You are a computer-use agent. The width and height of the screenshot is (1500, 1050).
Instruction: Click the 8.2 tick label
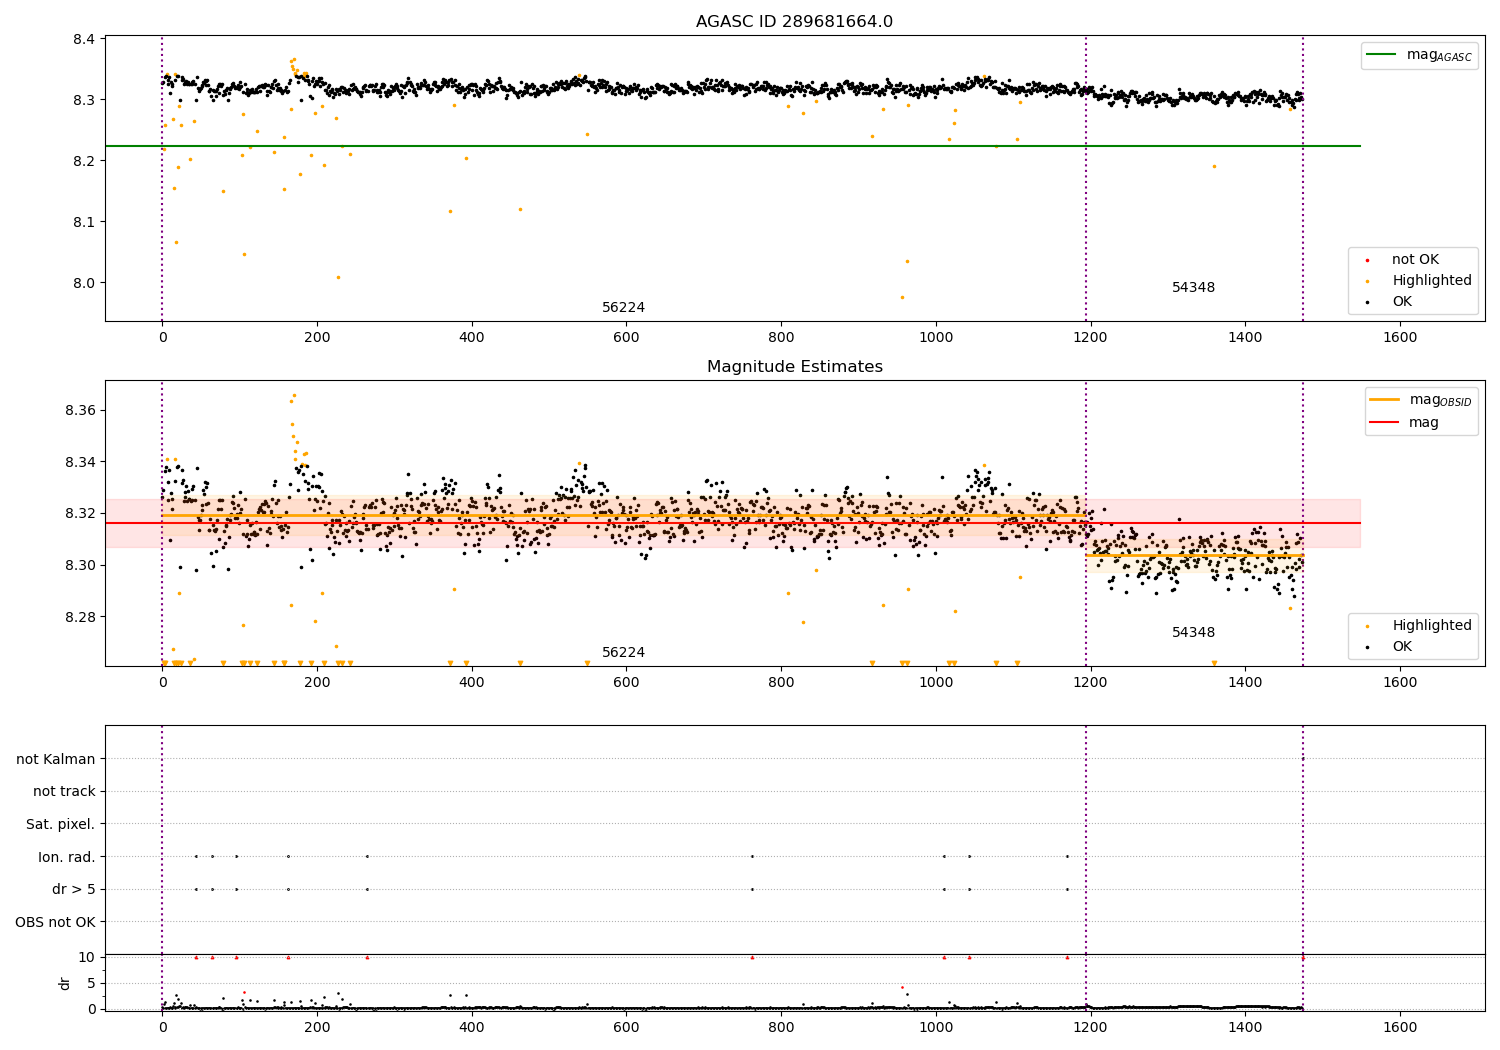pos(83,161)
